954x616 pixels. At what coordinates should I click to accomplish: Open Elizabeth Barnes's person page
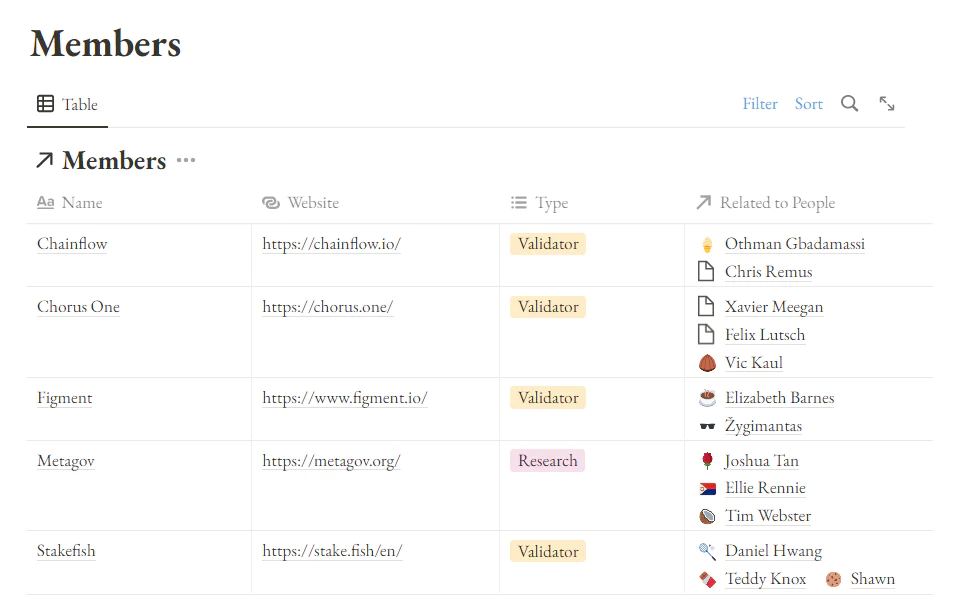click(779, 398)
